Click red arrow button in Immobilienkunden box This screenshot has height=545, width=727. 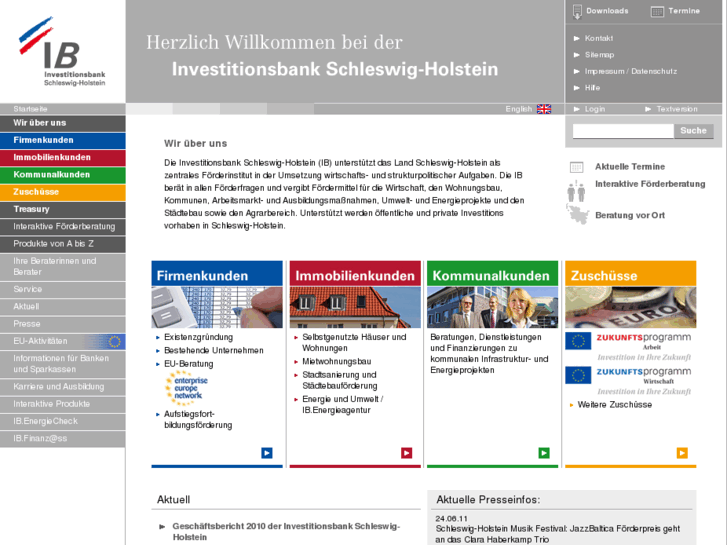click(x=407, y=453)
